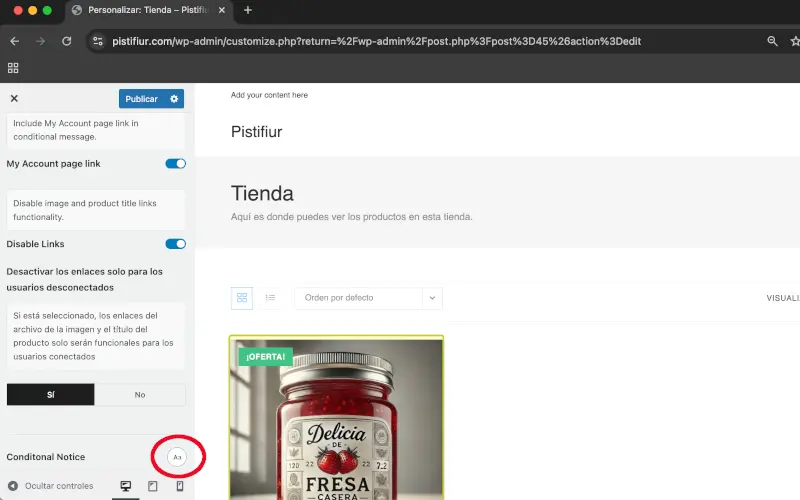This screenshot has width=800, height=500.
Task: Click zoom magnifier icon in address bar
Action: coord(772,41)
